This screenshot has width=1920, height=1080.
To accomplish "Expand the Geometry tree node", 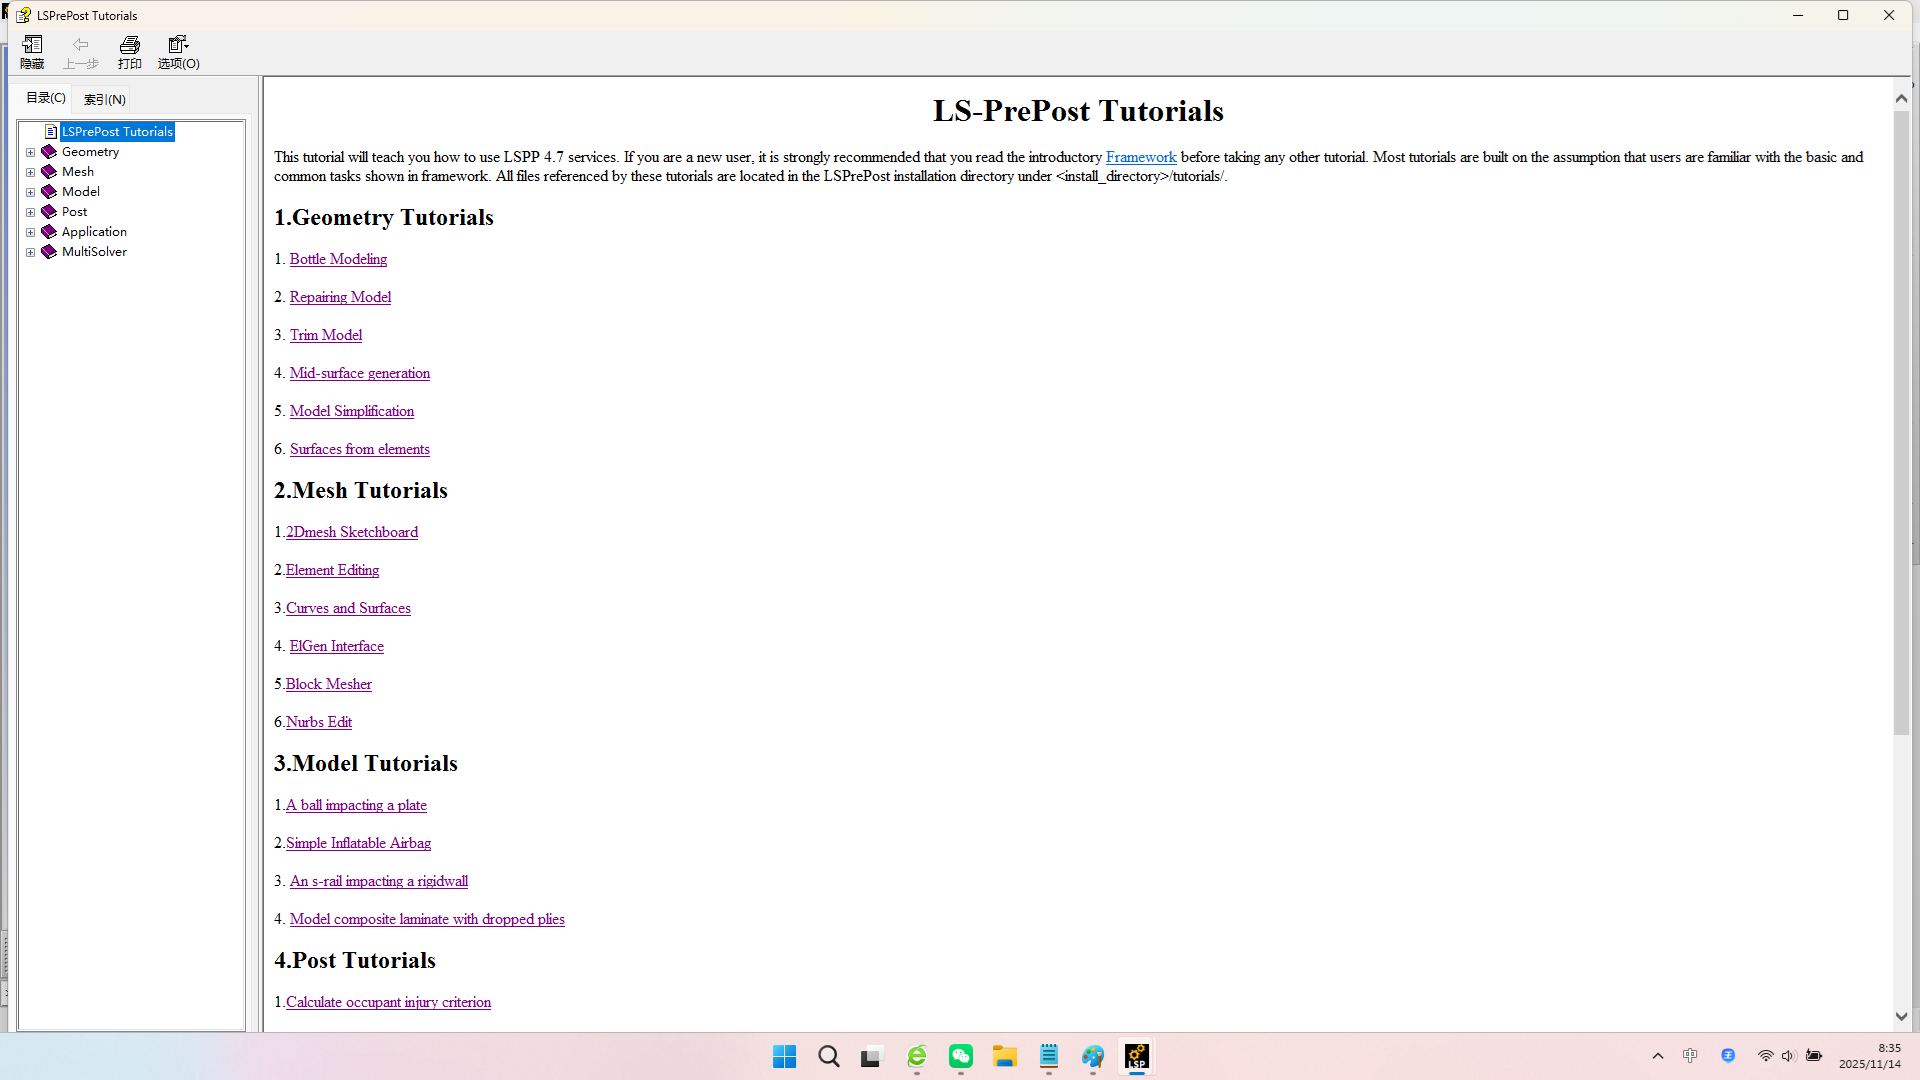I will point(31,153).
